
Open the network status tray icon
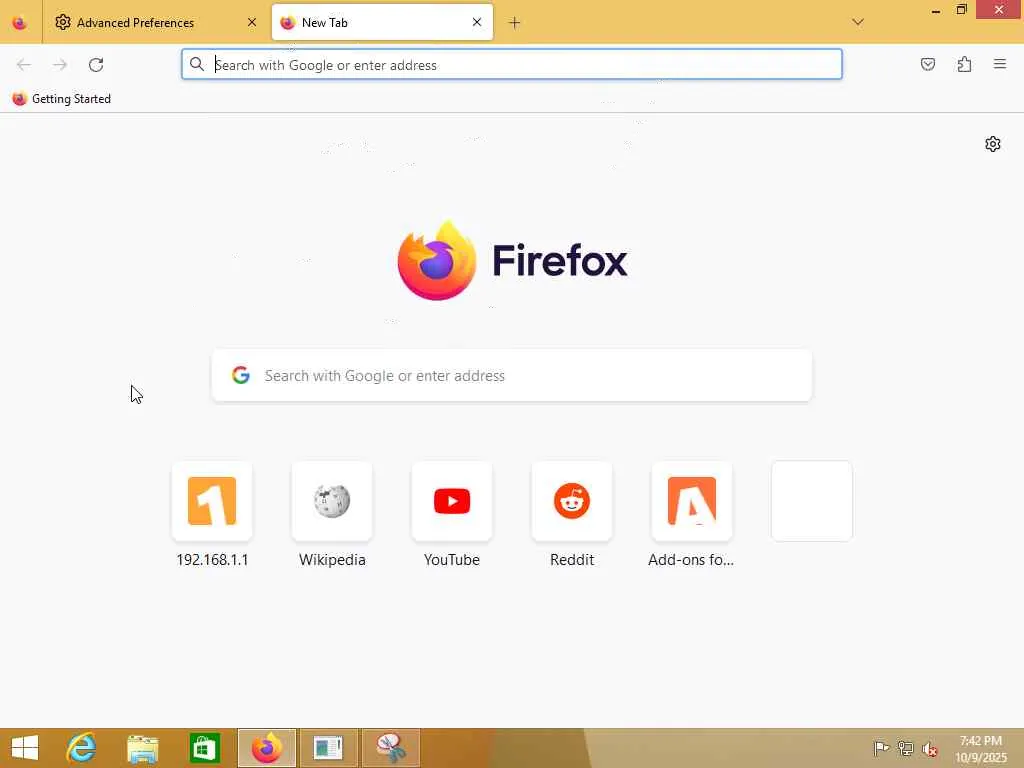tap(905, 748)
